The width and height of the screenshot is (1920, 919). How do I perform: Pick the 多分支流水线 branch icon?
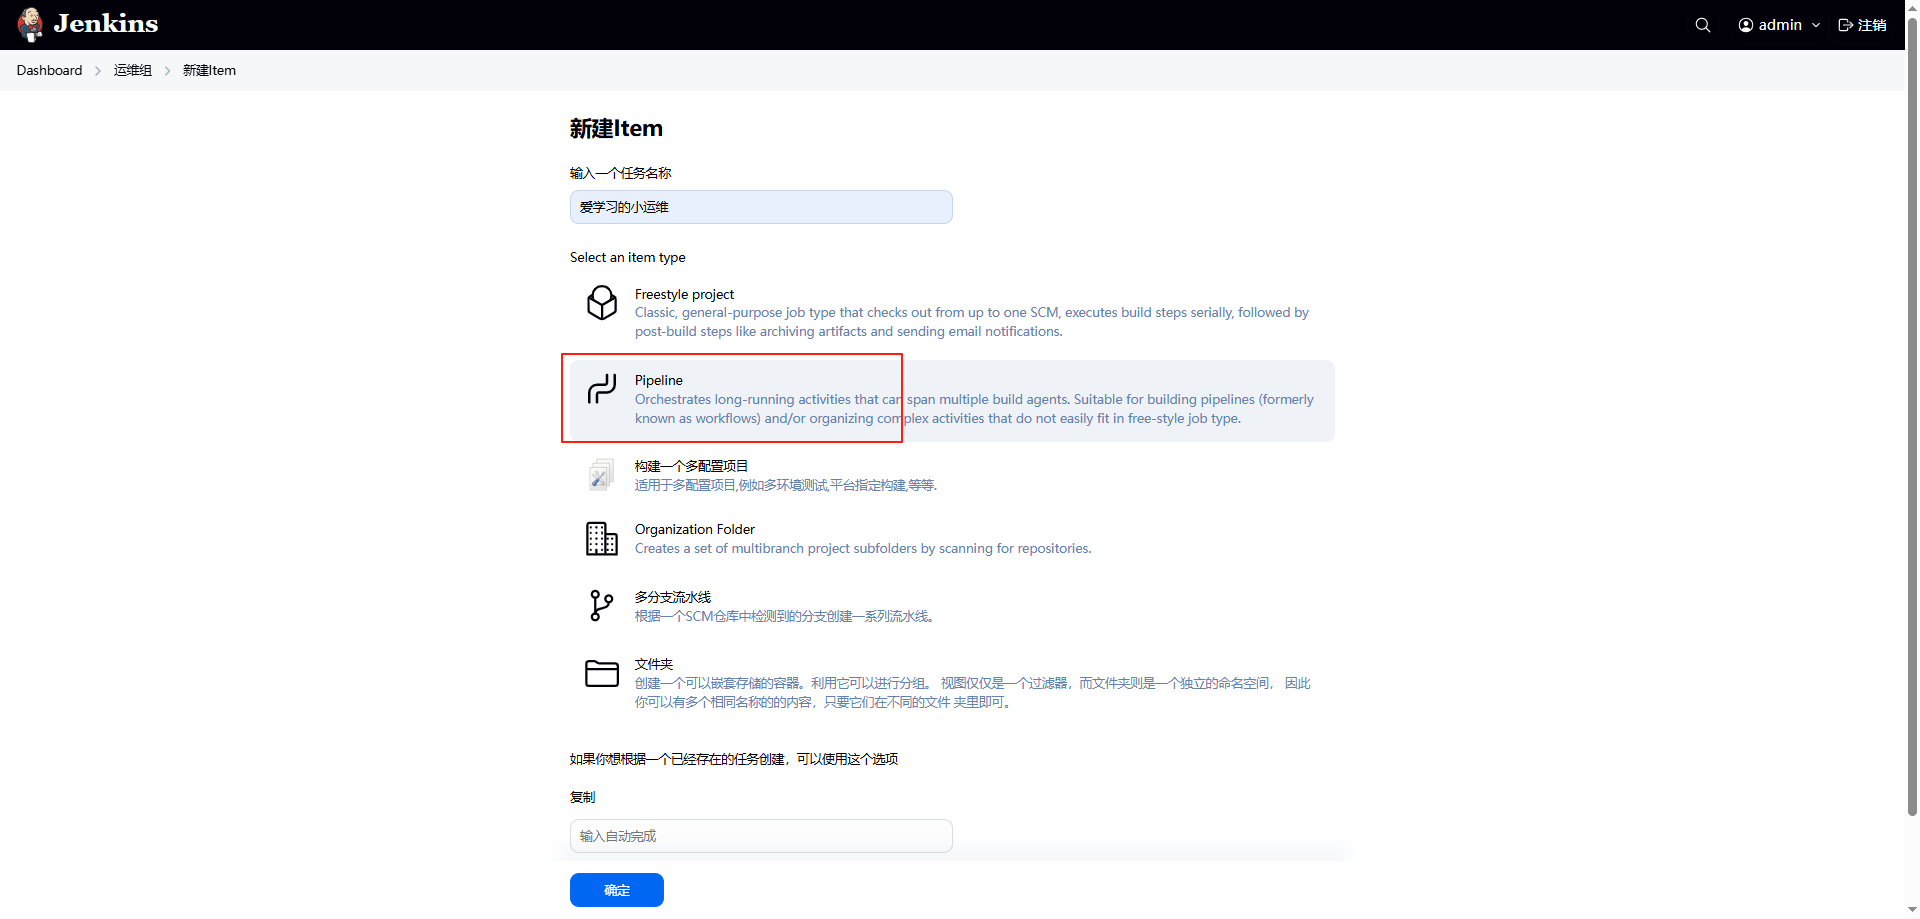tap(602, 606)
